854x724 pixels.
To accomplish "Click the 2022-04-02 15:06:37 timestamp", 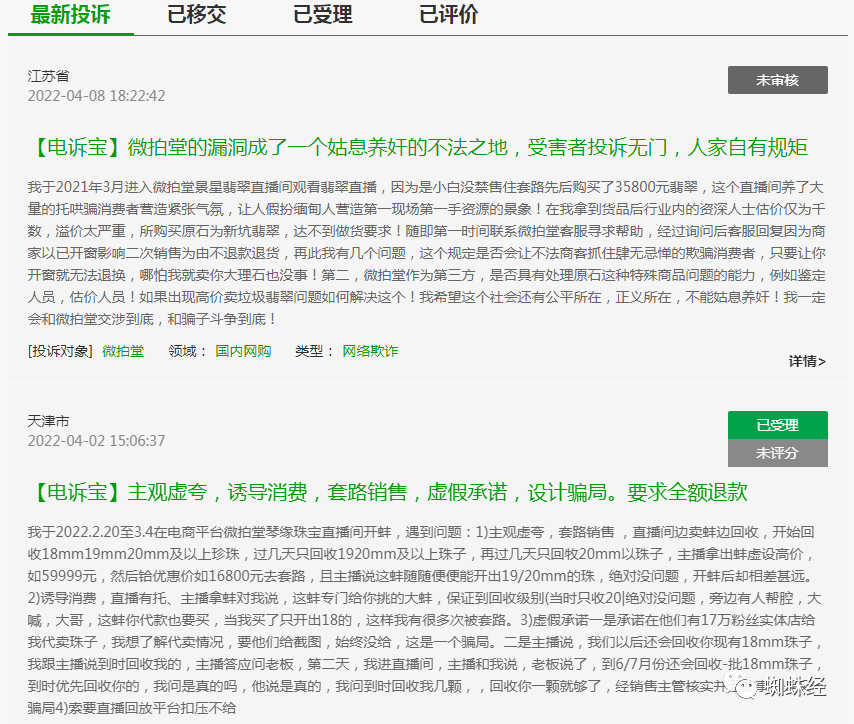I will pyautogui.click(x=96, y=441).
